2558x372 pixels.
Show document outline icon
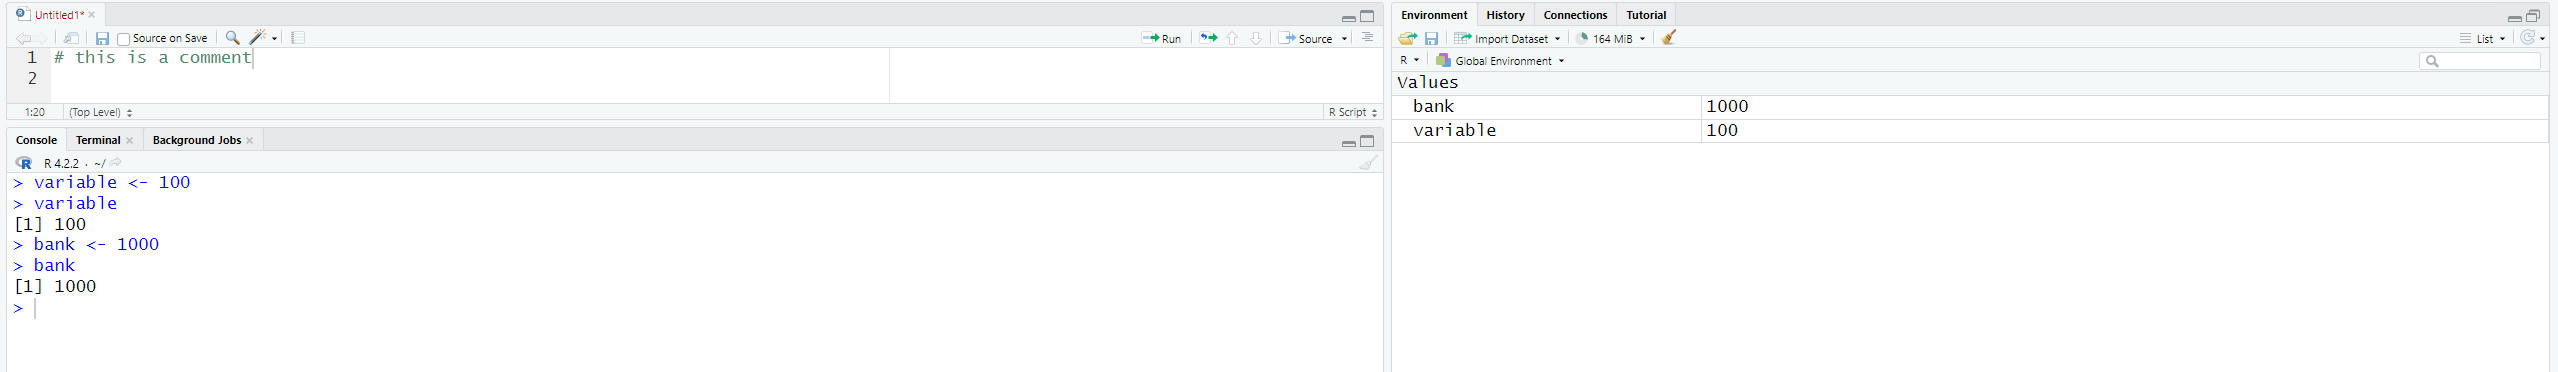click(1367, 38)
